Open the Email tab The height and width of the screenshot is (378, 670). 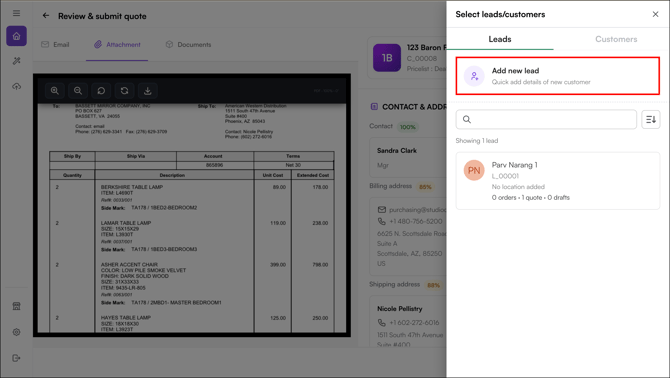pyautogui.click(x=55, y=44)
